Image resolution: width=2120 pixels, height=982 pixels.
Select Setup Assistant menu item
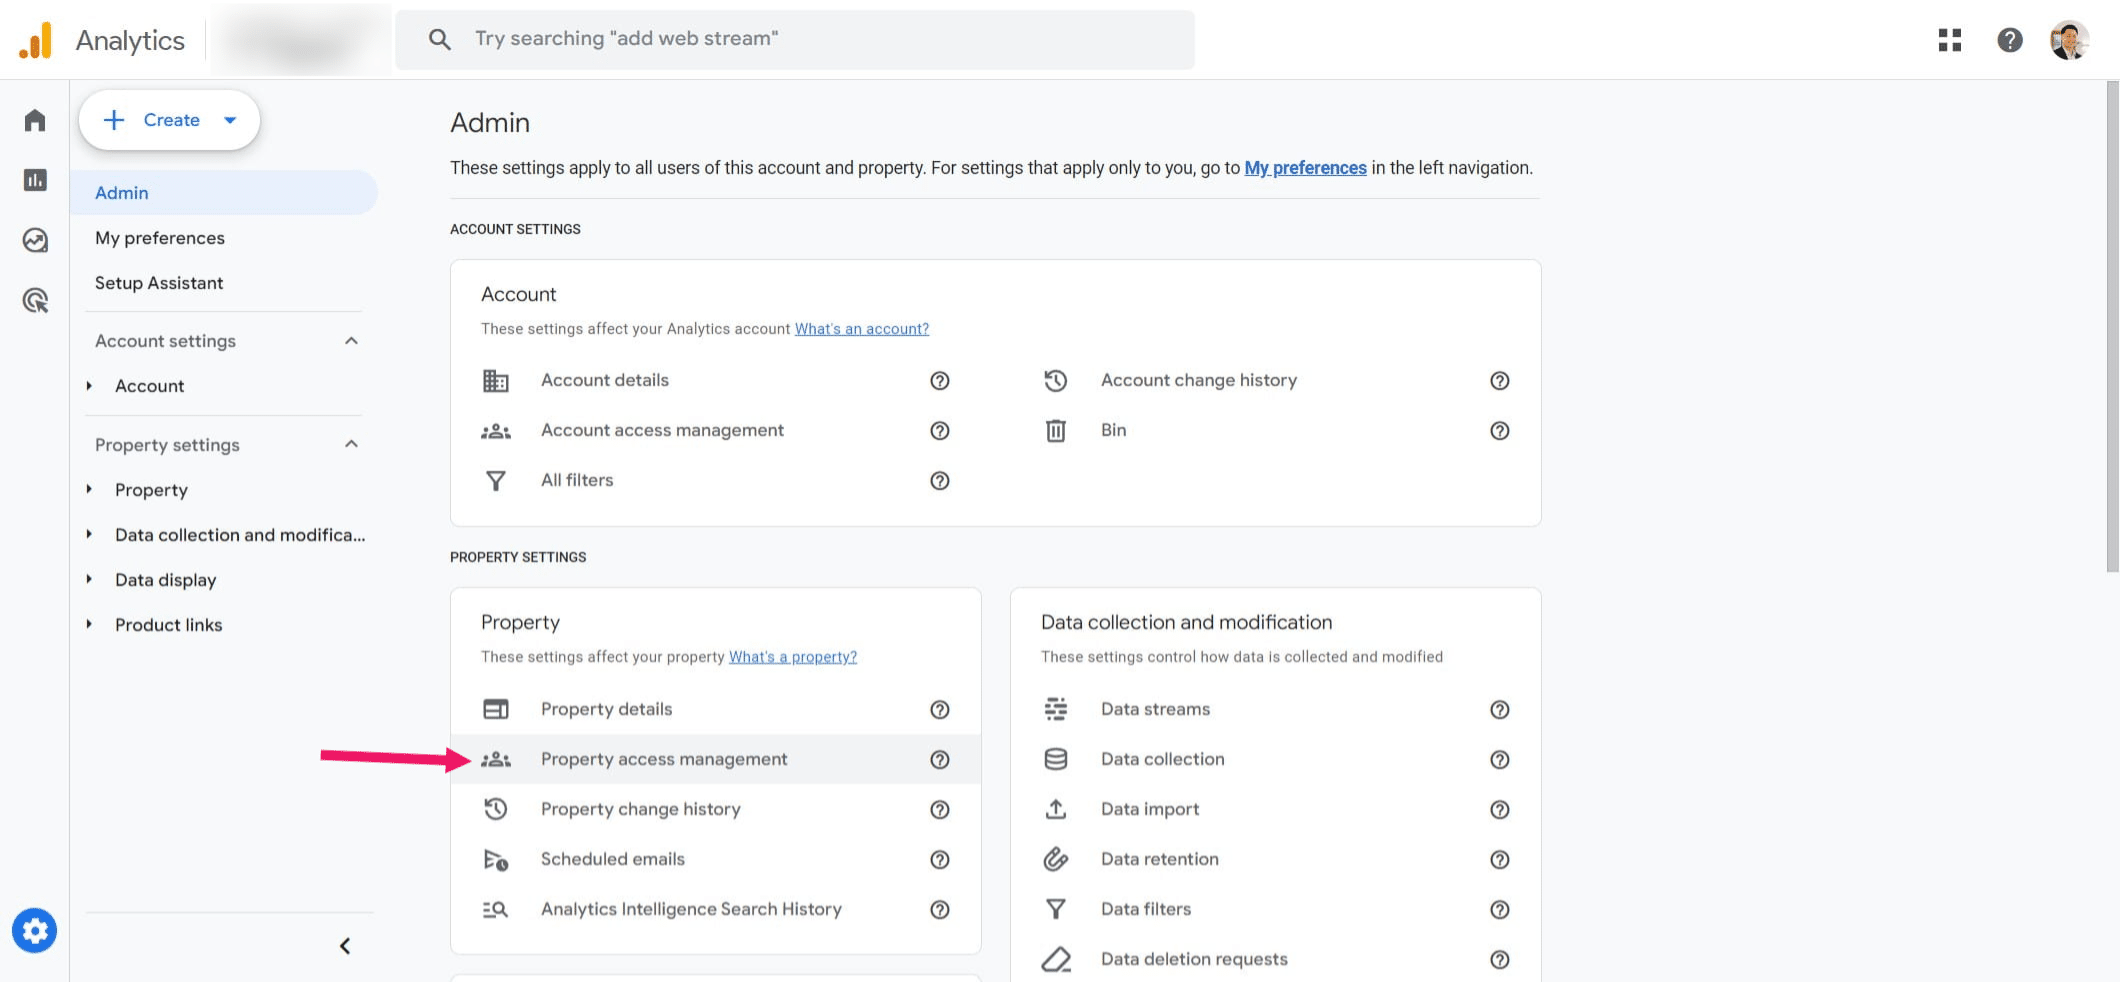point(159,283)
